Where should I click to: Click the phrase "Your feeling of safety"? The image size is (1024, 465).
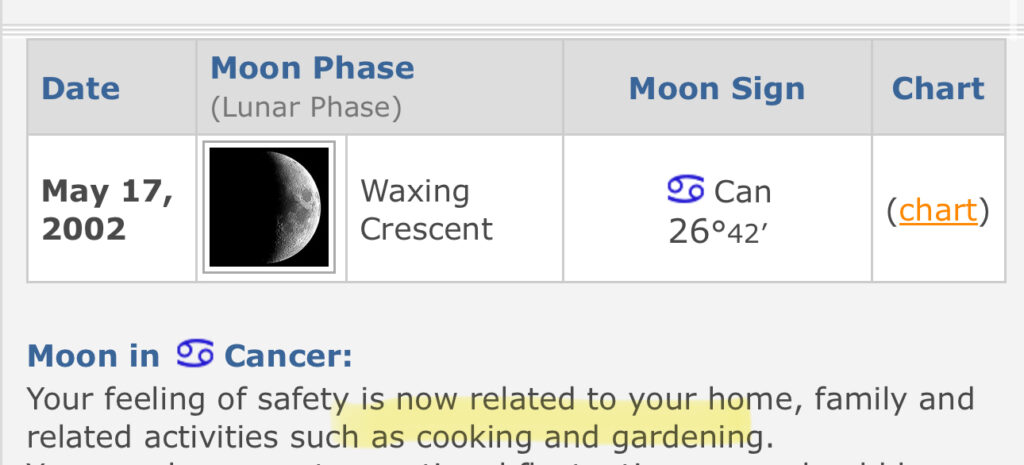tap(187, 400)
